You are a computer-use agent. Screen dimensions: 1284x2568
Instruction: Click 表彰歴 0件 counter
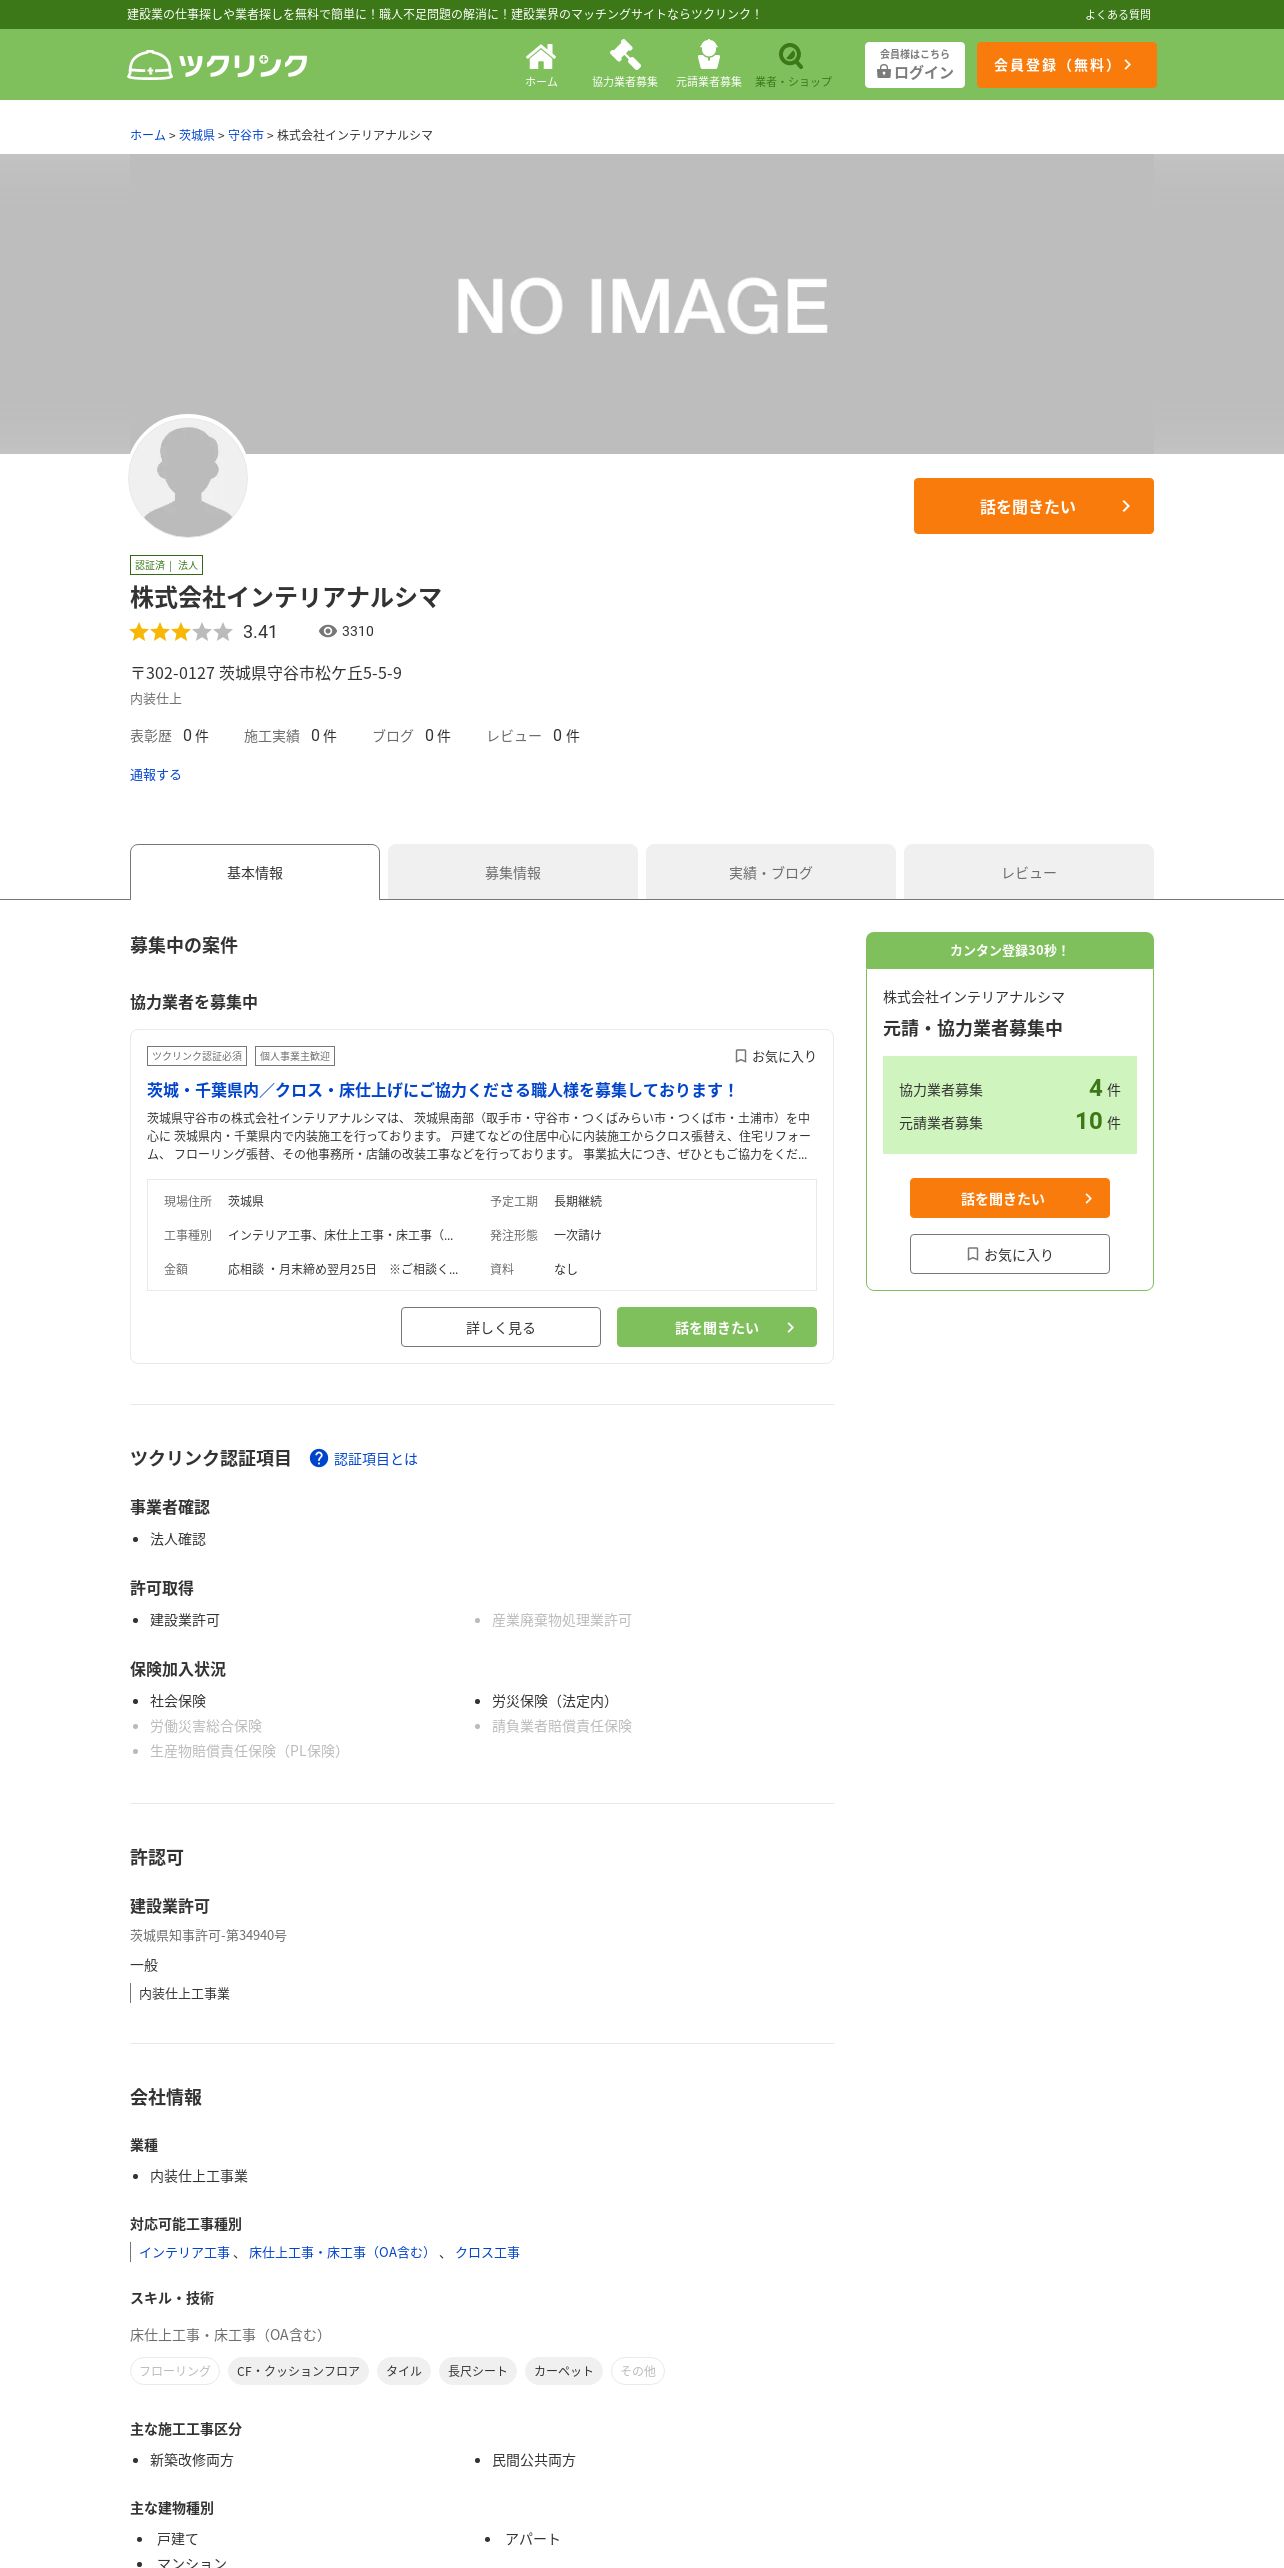pos(169,736)
